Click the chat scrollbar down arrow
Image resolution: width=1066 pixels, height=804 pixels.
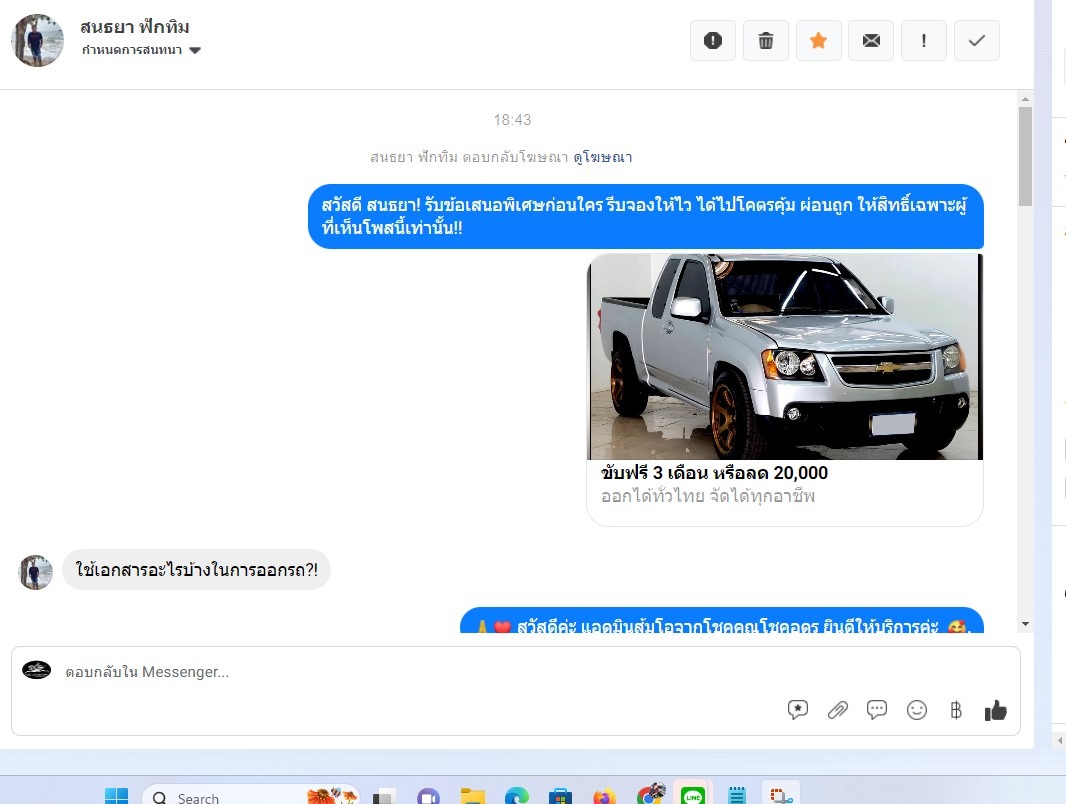click(1025, 624)
